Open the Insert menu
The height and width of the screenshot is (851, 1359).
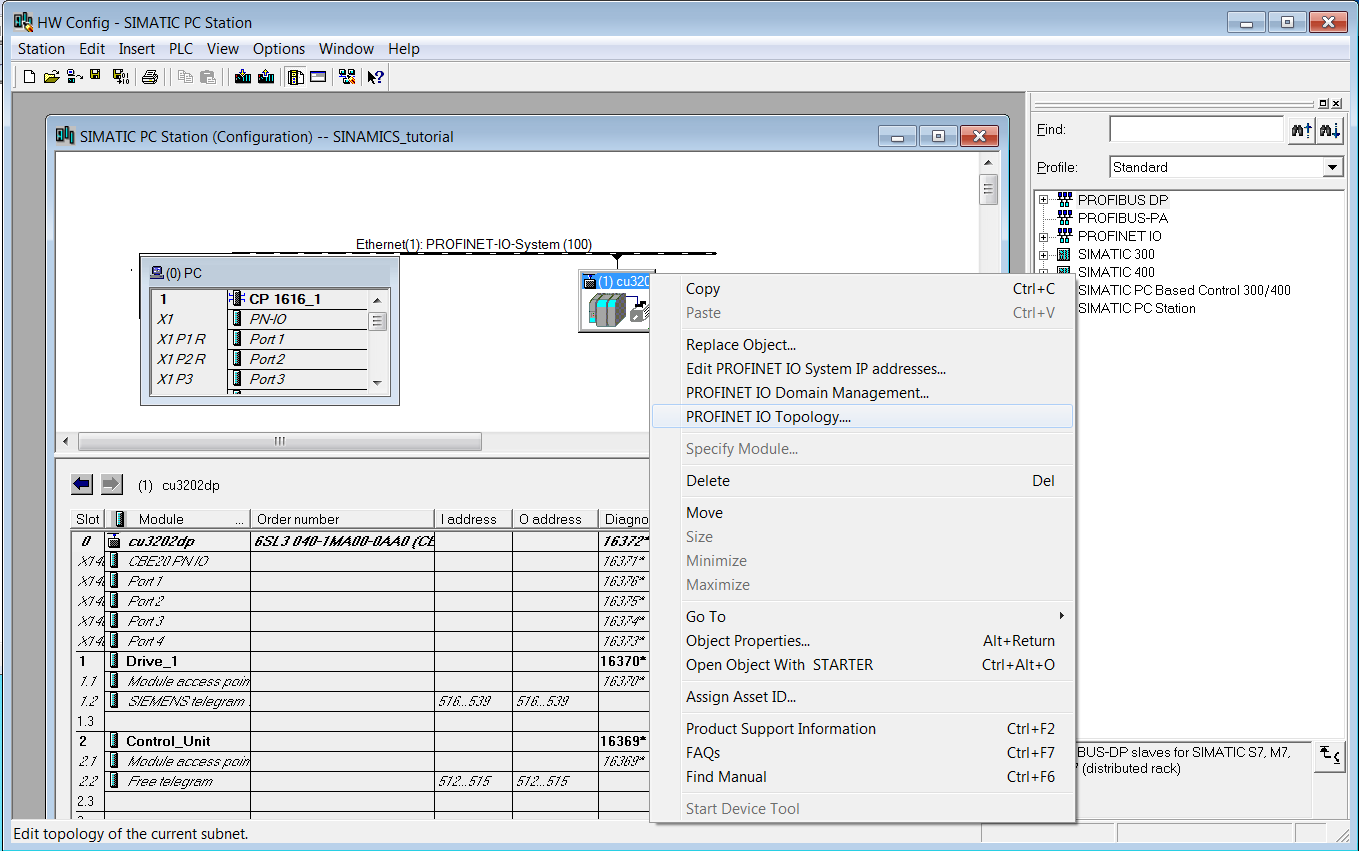click(x=137, y=48)
